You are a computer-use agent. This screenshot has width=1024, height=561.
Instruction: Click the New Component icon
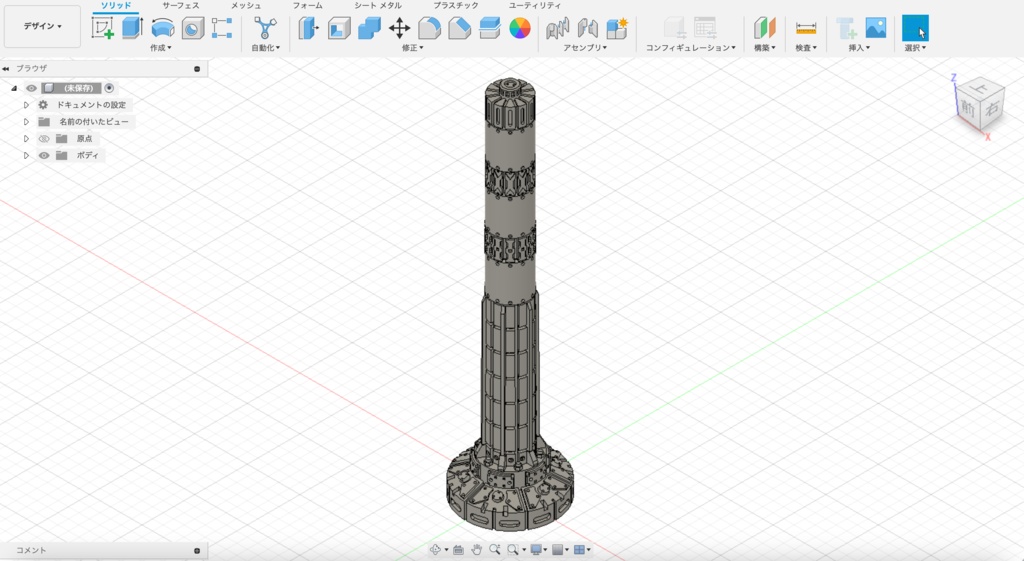pos(617,28)
